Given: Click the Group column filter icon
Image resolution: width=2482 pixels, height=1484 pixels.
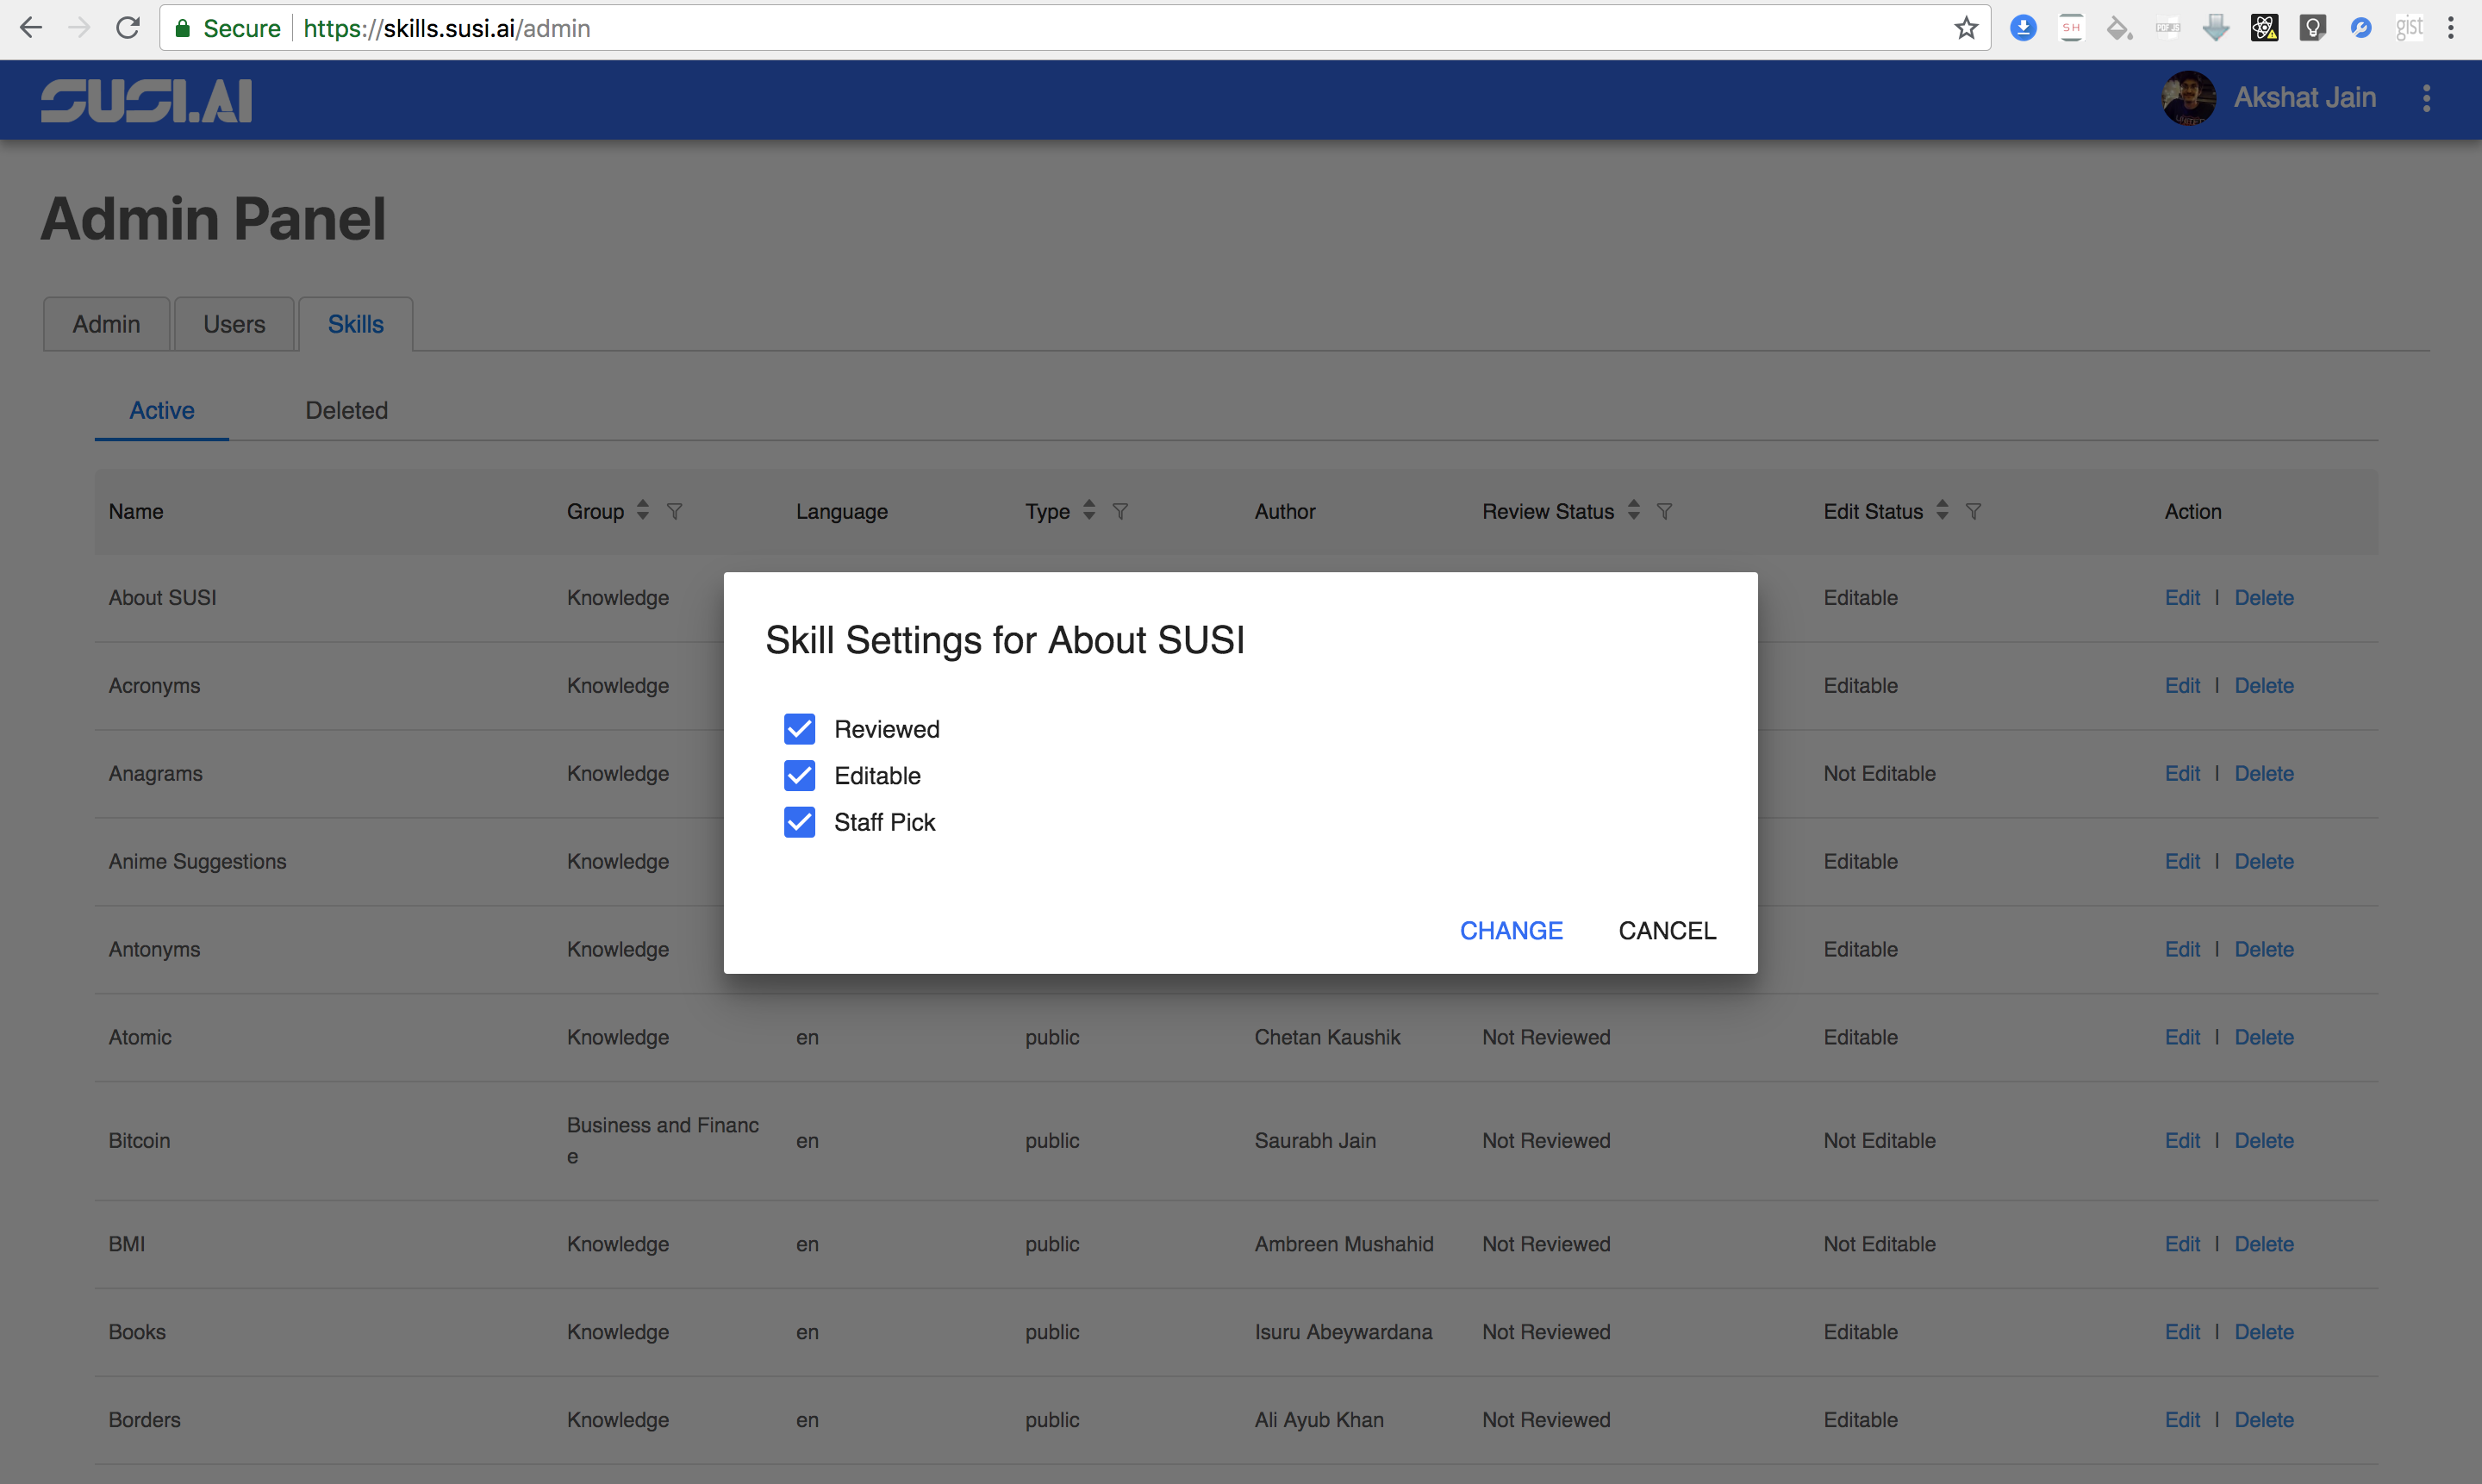Looking at the screenshot, I should (x=675, y=511).
